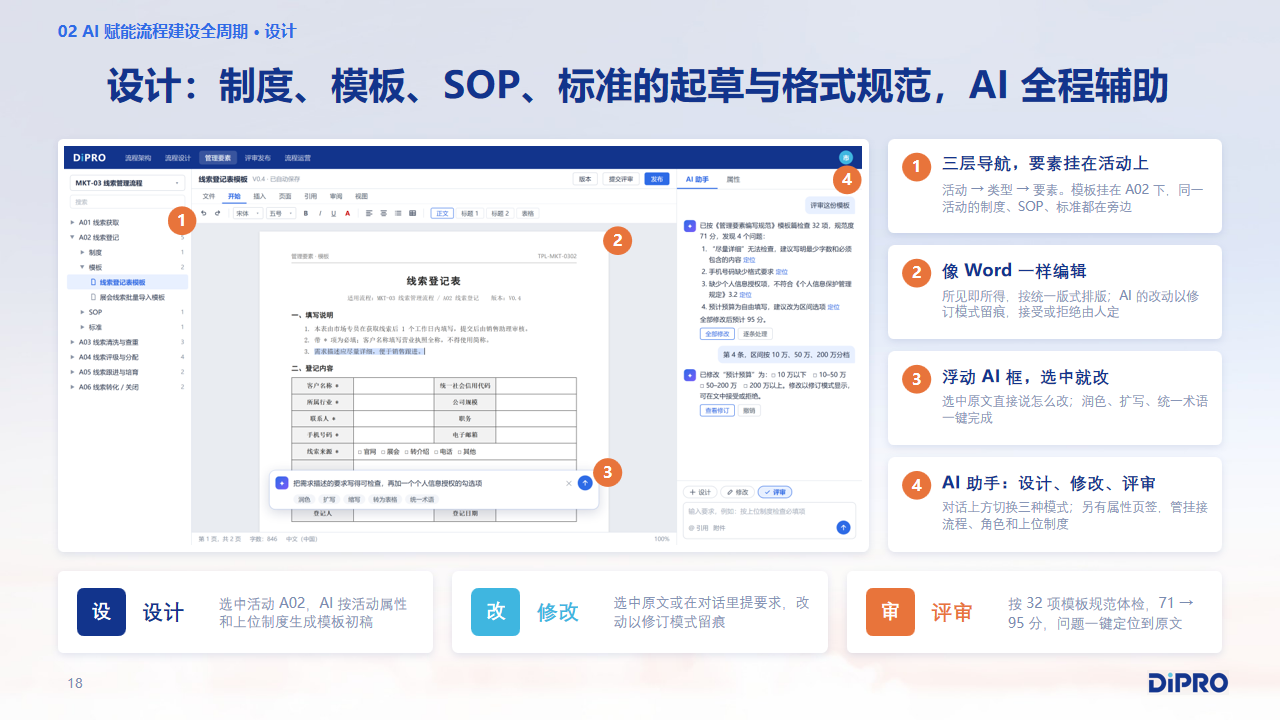Open the MKT-03 线索管理流程 dropdown
The height and width of the screenshot is (720, 1280).
click(127, 183)
